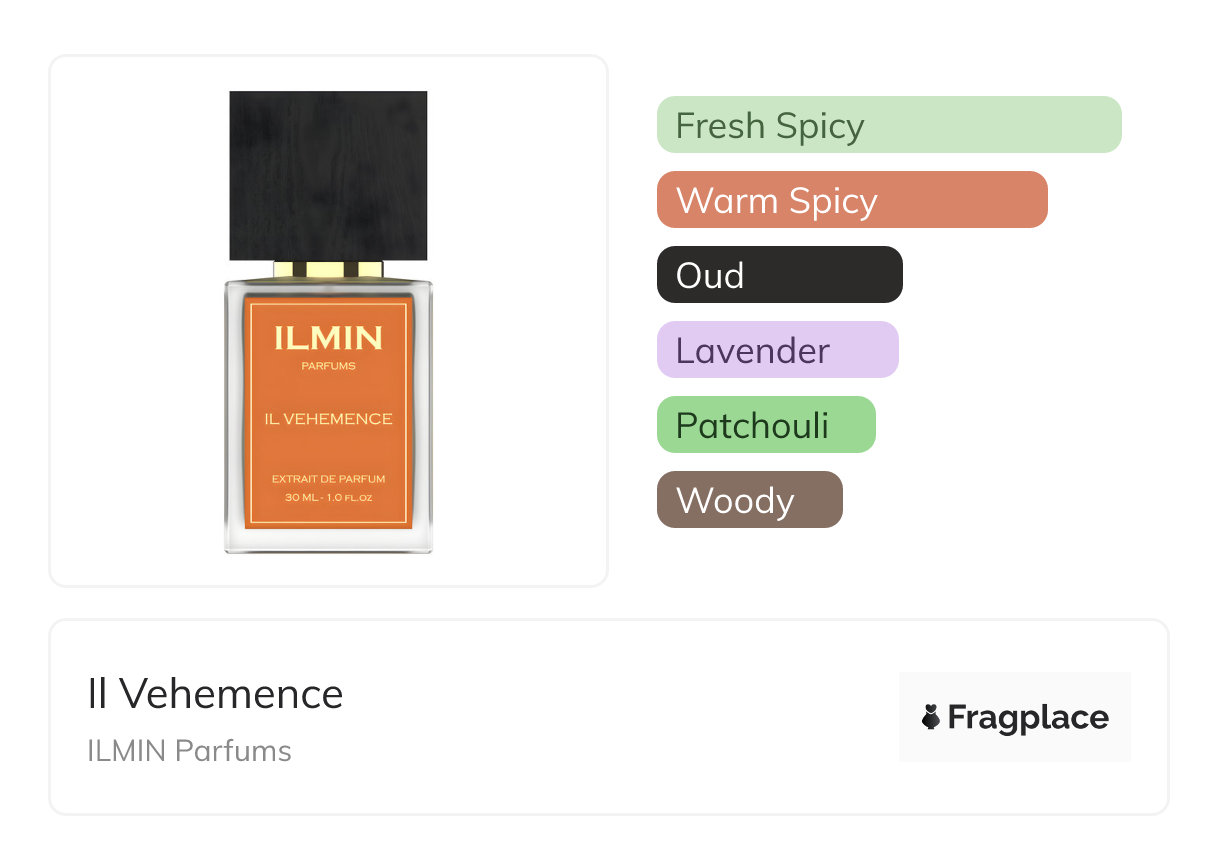Select the Fresh Spicy accord bar
Screen dimensions: 1218x864
[x=888, y=125]
